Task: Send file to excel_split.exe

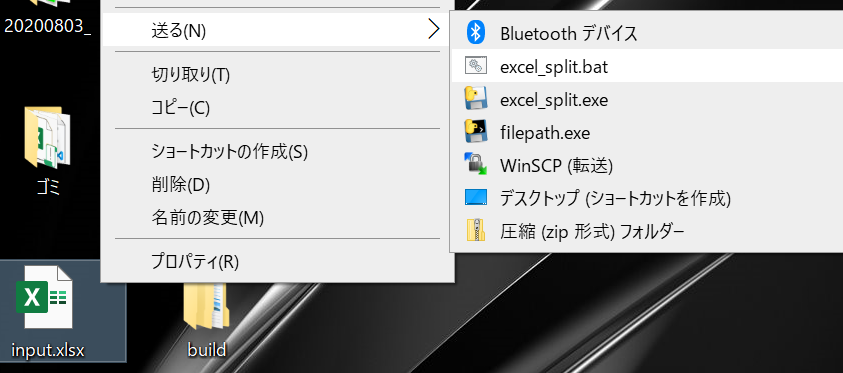Action: (647, 99)
